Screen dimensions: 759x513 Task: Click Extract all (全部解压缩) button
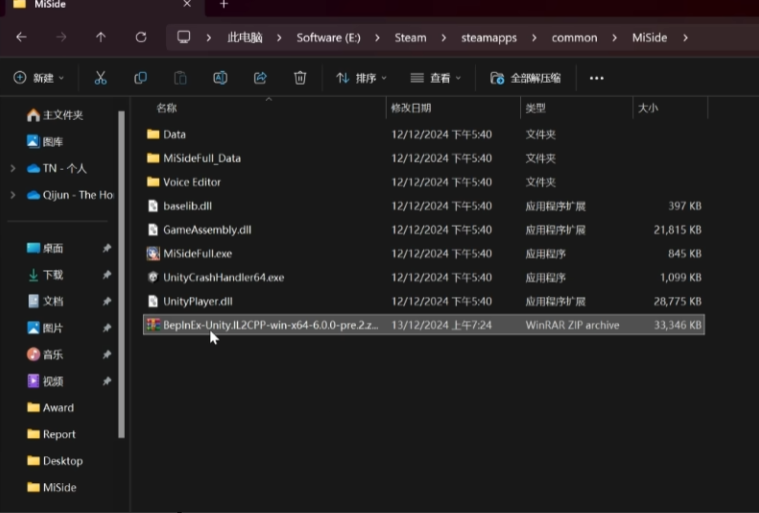coord(525,78)
